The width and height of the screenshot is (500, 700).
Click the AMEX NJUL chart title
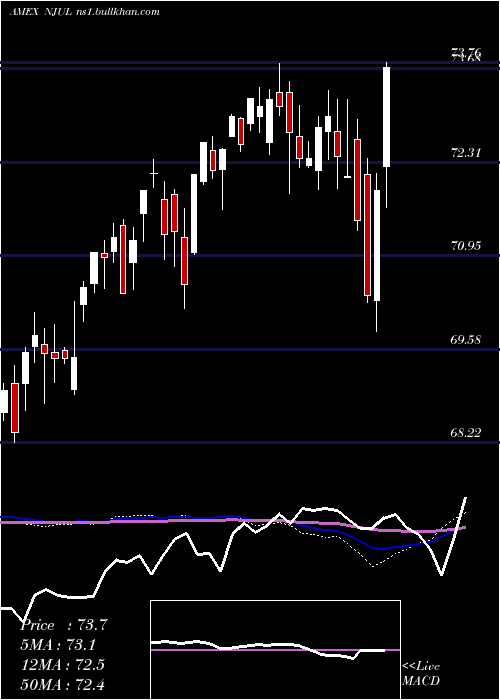[x=85, y=12]
